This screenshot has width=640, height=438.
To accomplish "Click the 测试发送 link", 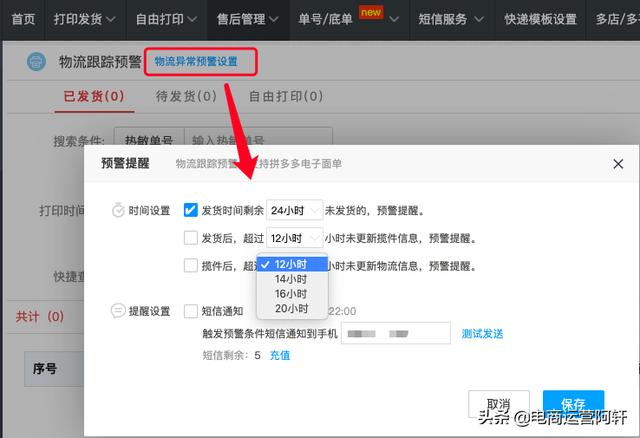I will click(482, 334).
